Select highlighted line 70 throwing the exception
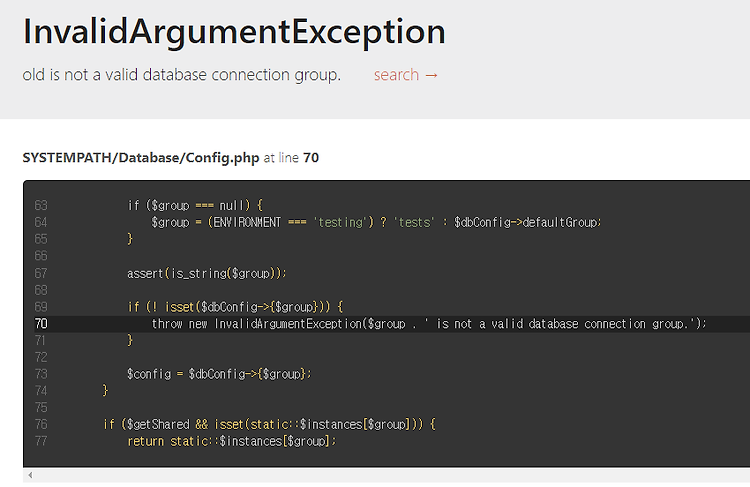 coord(386,324)
